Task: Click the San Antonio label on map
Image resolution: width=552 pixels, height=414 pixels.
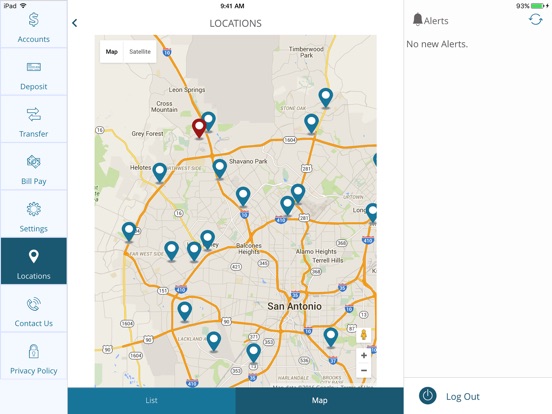Action: coord(294,306)
